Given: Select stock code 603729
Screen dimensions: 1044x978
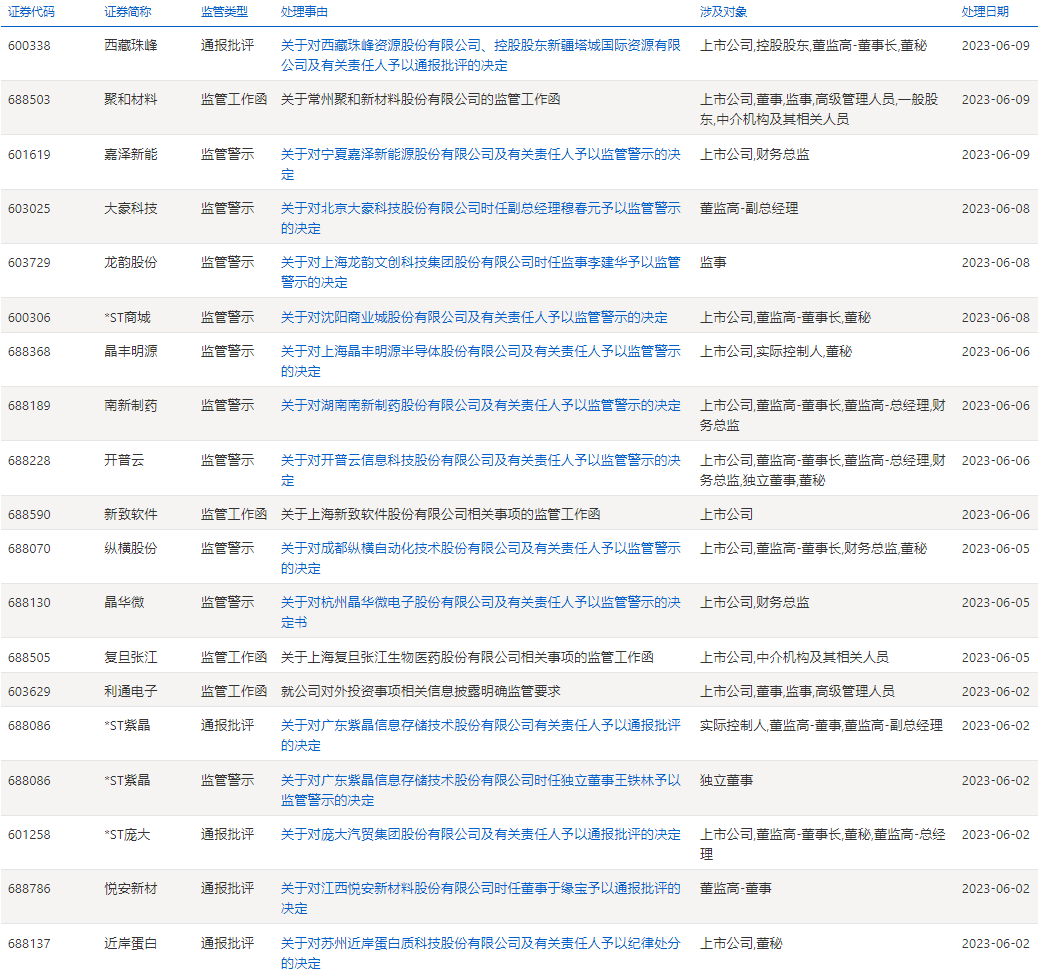Looking at the screenshot, I should 29,263.
